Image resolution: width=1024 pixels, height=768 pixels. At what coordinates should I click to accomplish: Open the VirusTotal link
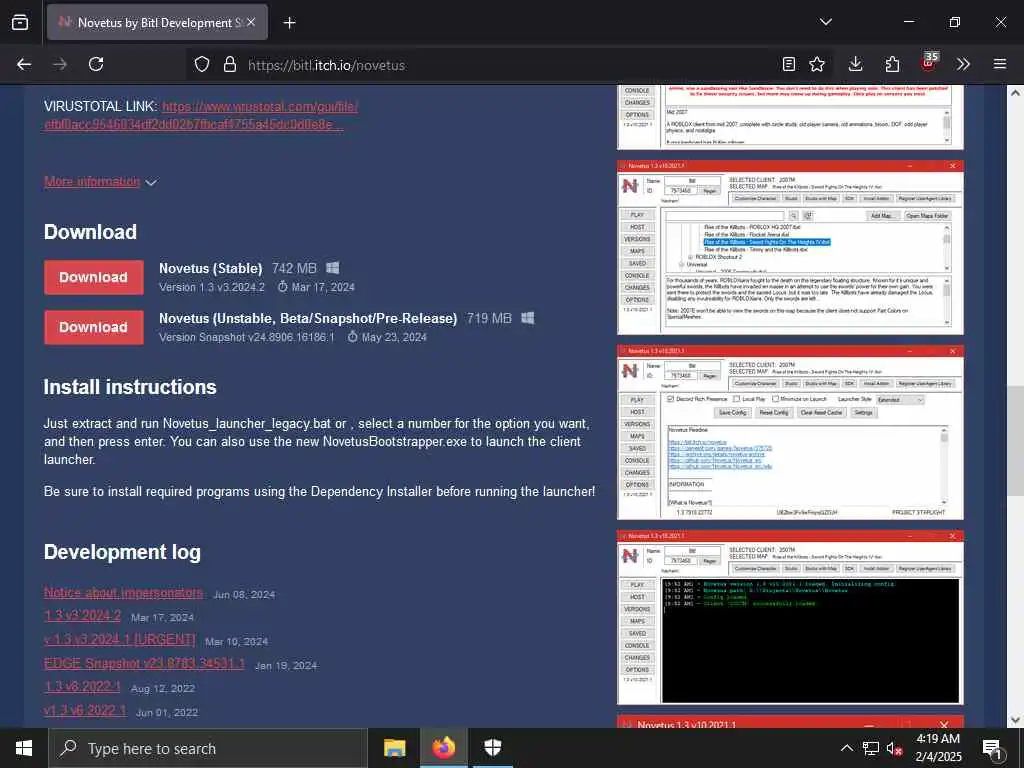pyautogui.click(x=200, y=115)
